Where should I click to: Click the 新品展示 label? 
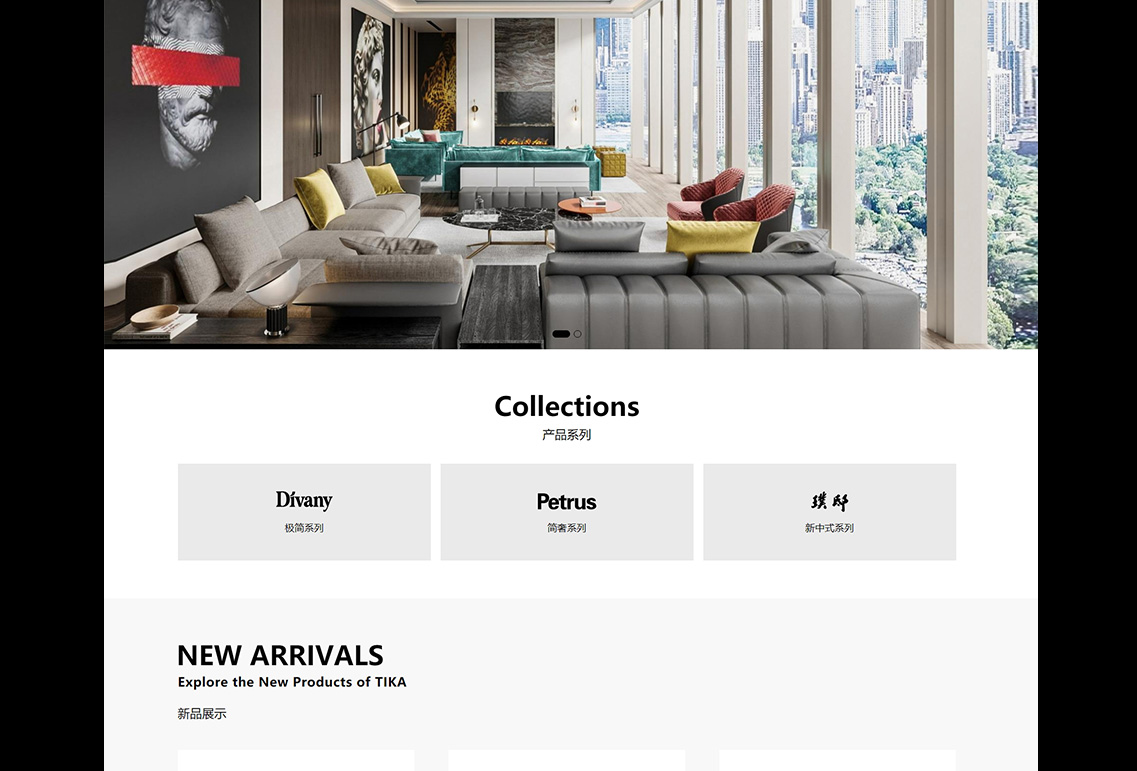[x=202, y=714]
